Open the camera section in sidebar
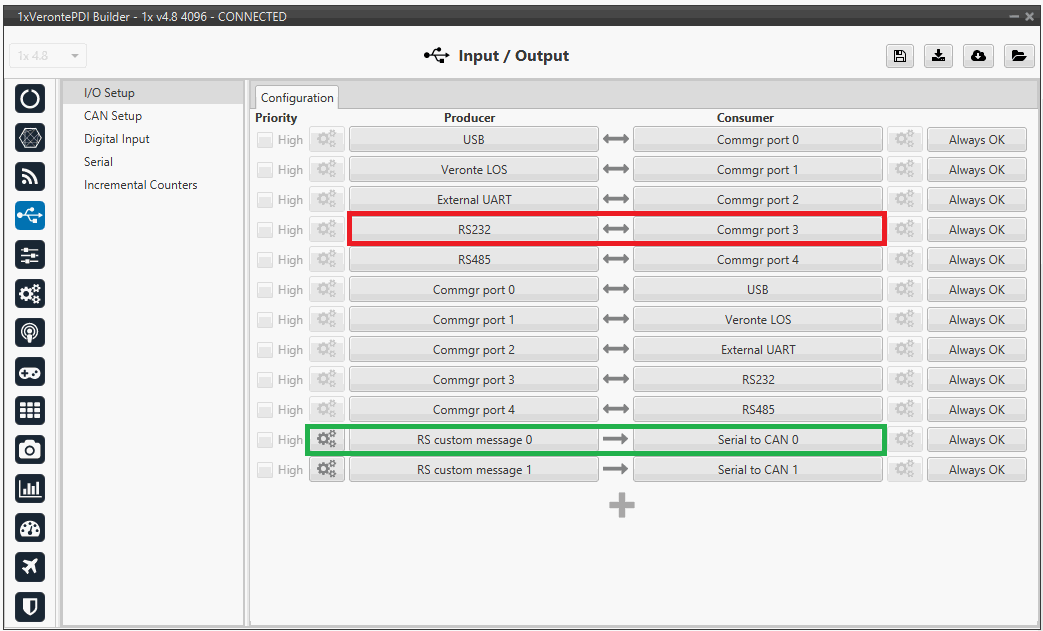 point(30,450)
